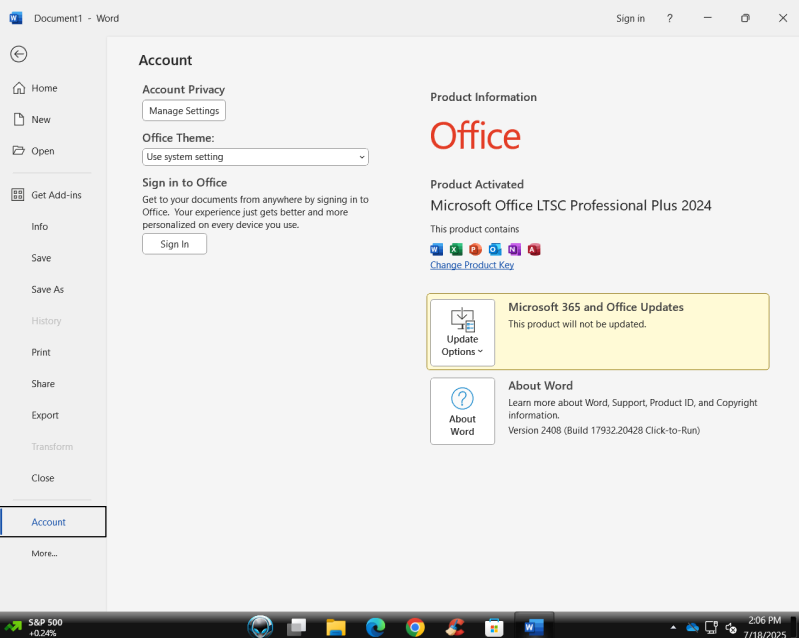Click the greyed History sidebar item

pyautogui.click(x=46, y=321)
